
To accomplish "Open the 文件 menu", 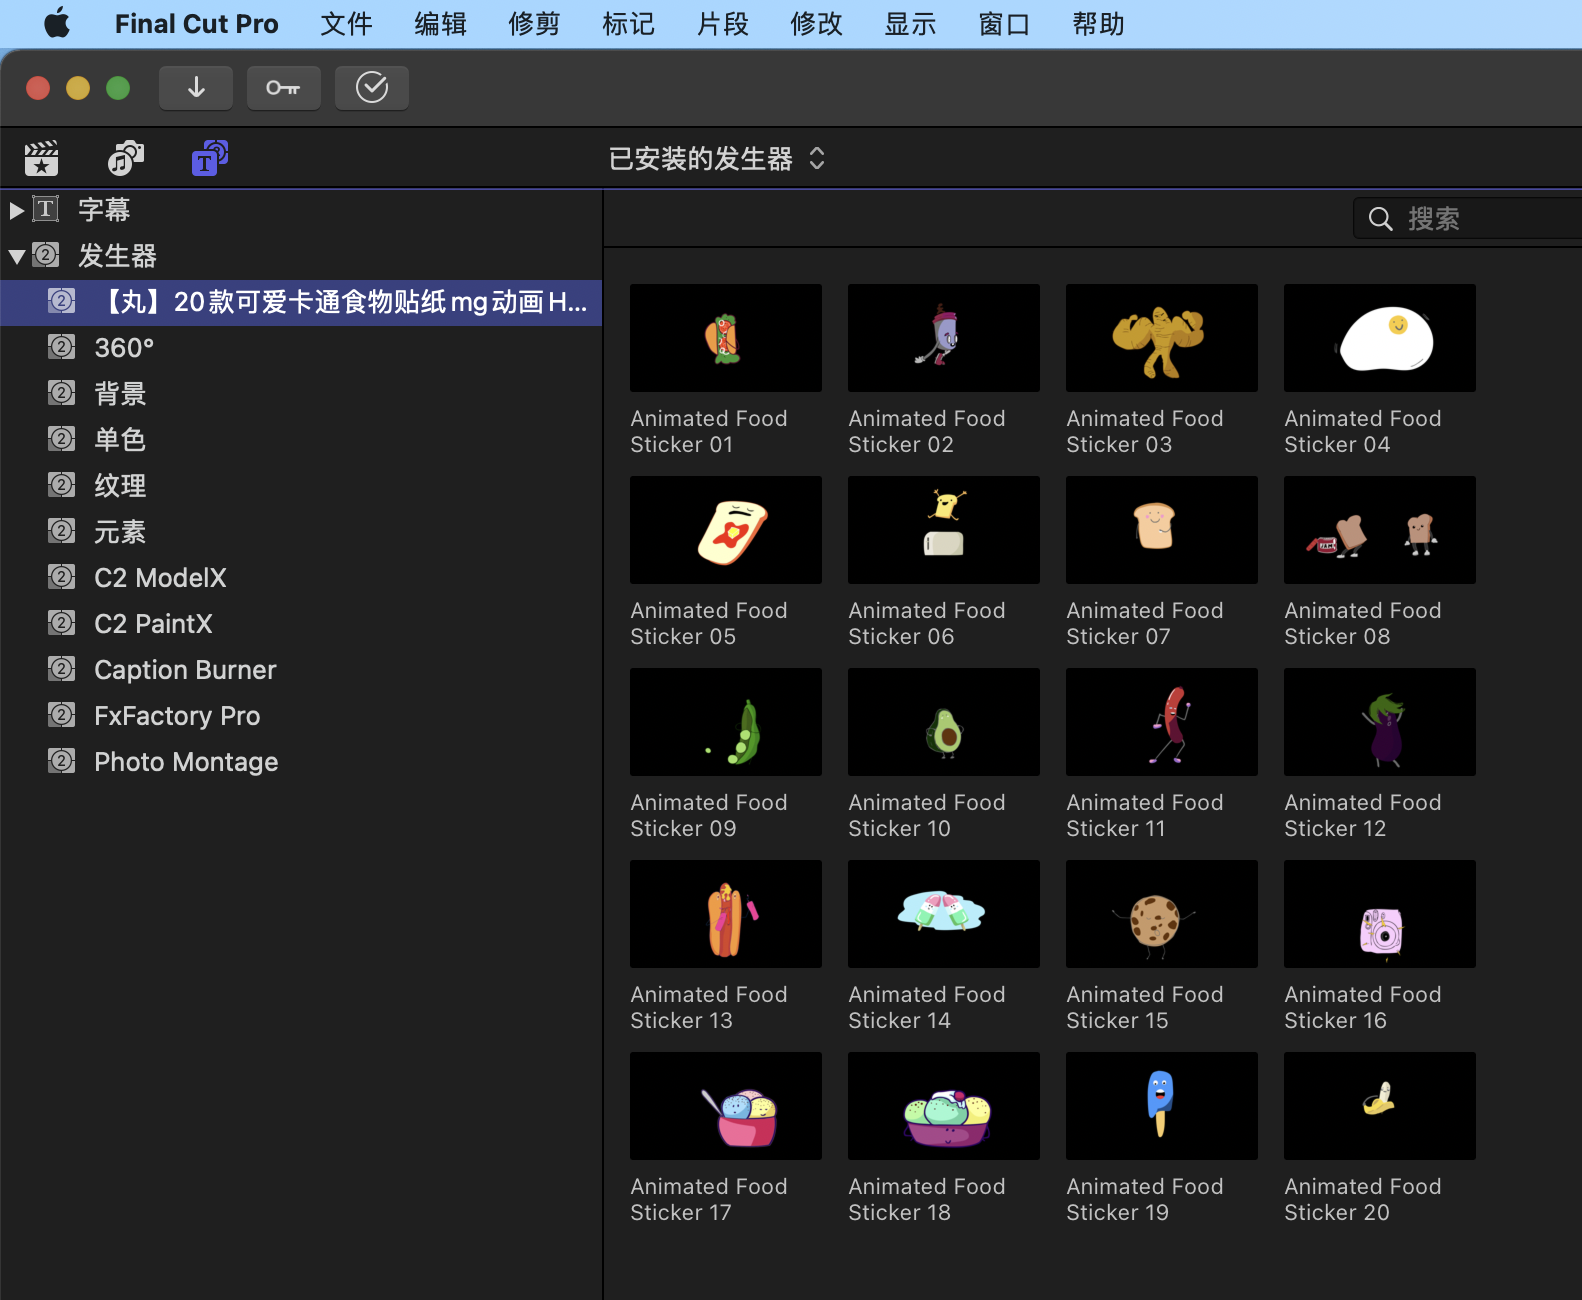I will tap(346, 24).
